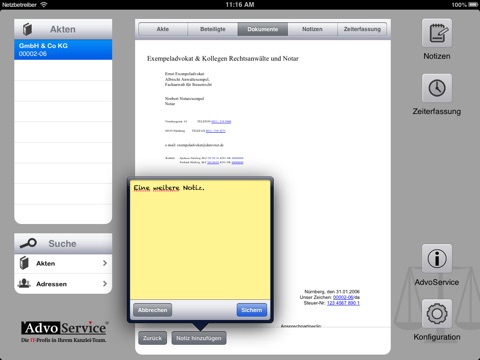Open the TELEFAX number link in document

point(216,131)
